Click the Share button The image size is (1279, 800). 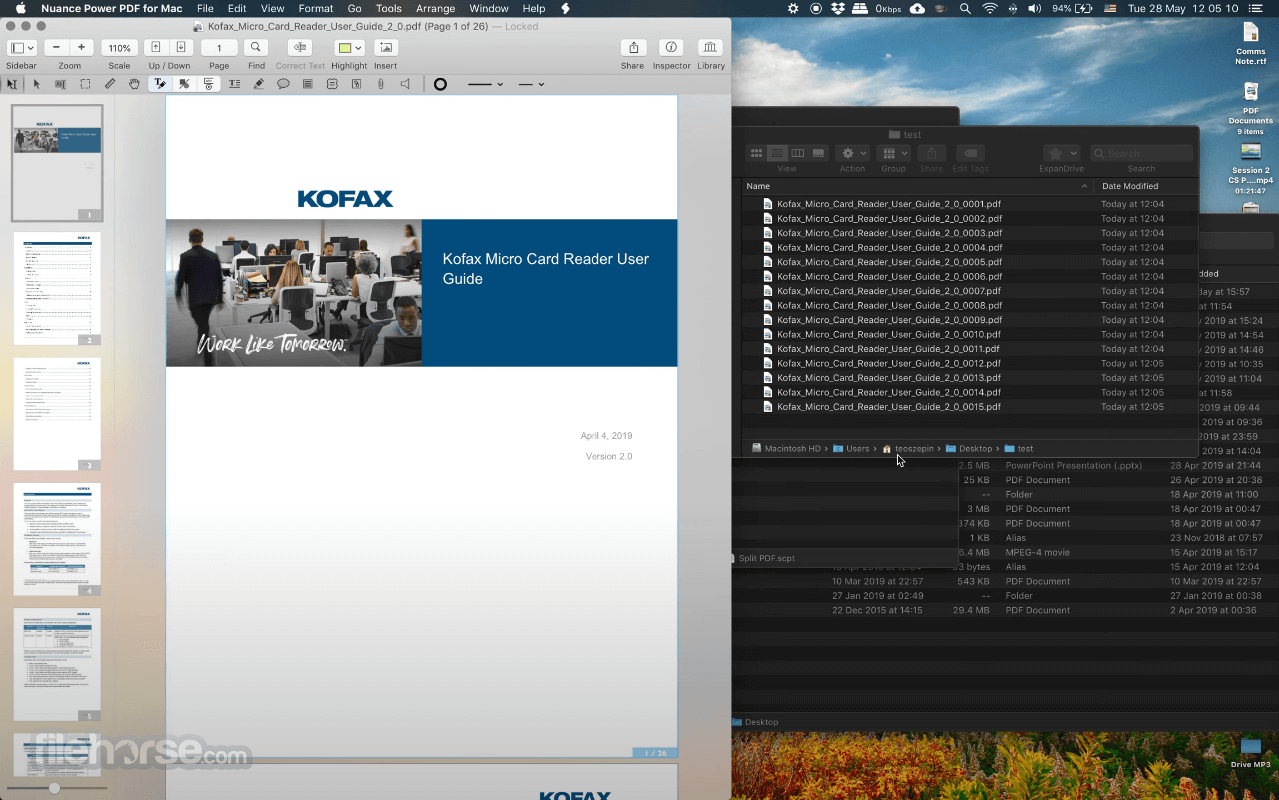632,48
